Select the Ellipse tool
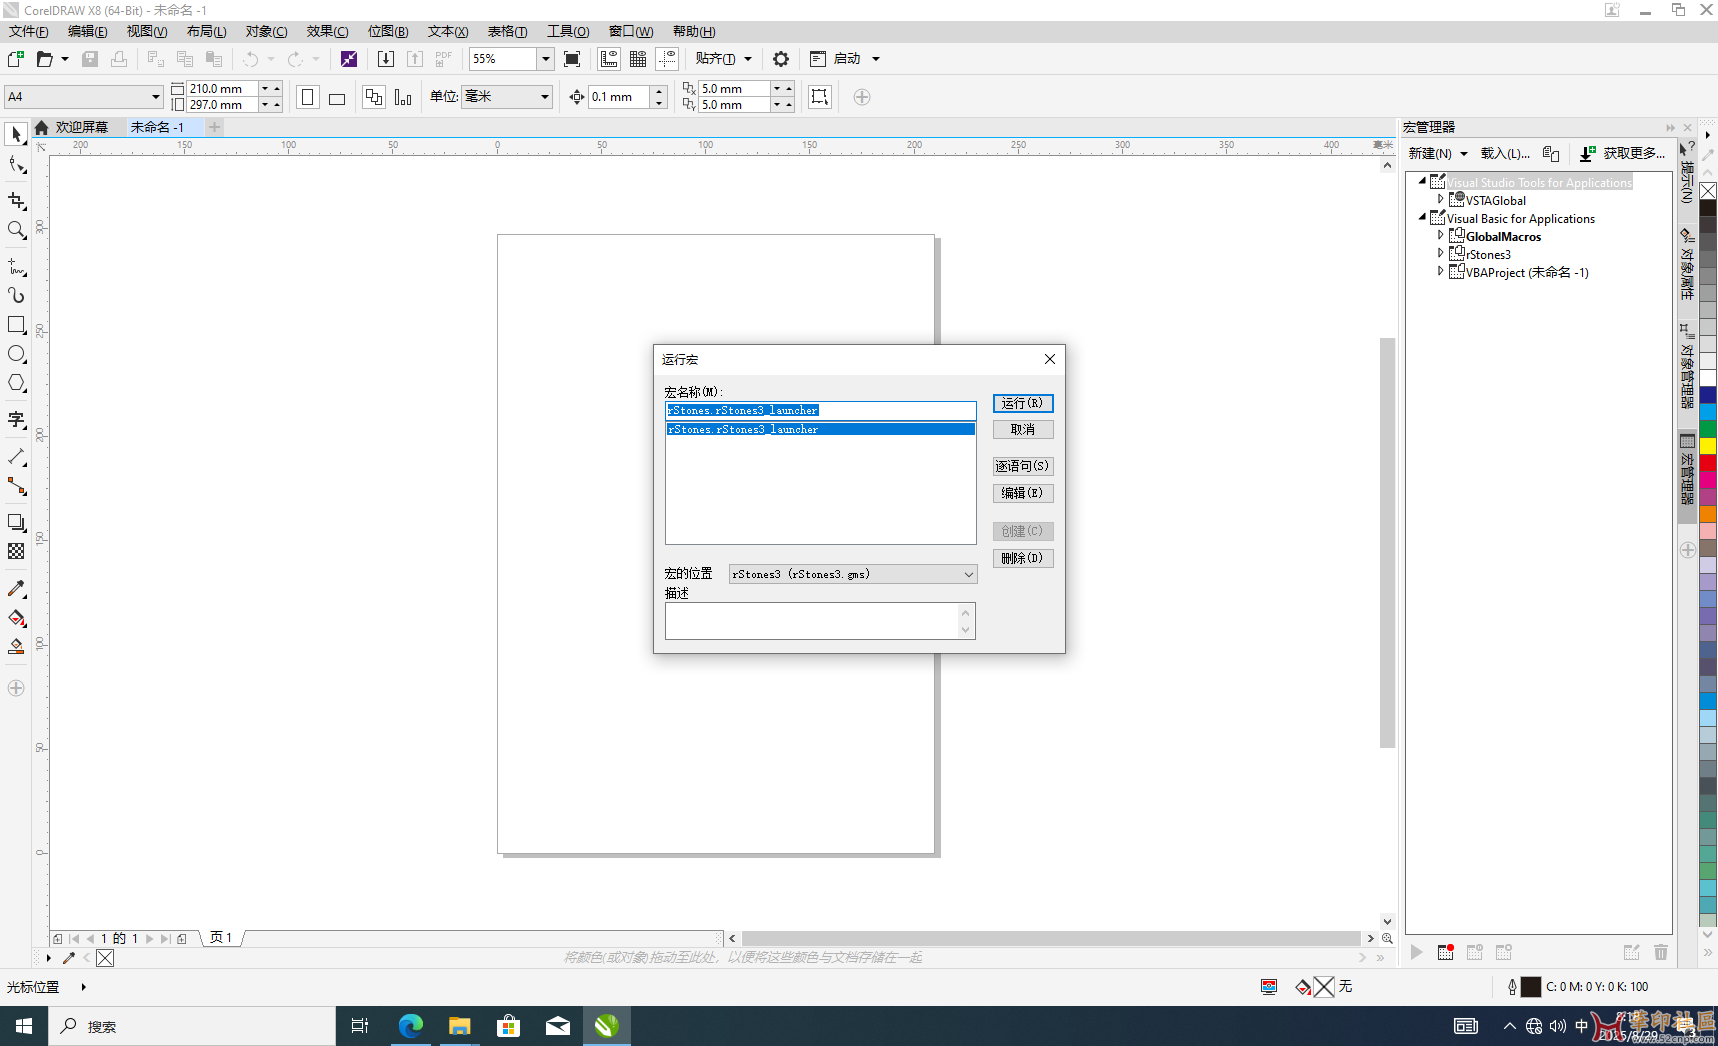 pos(16,354)
